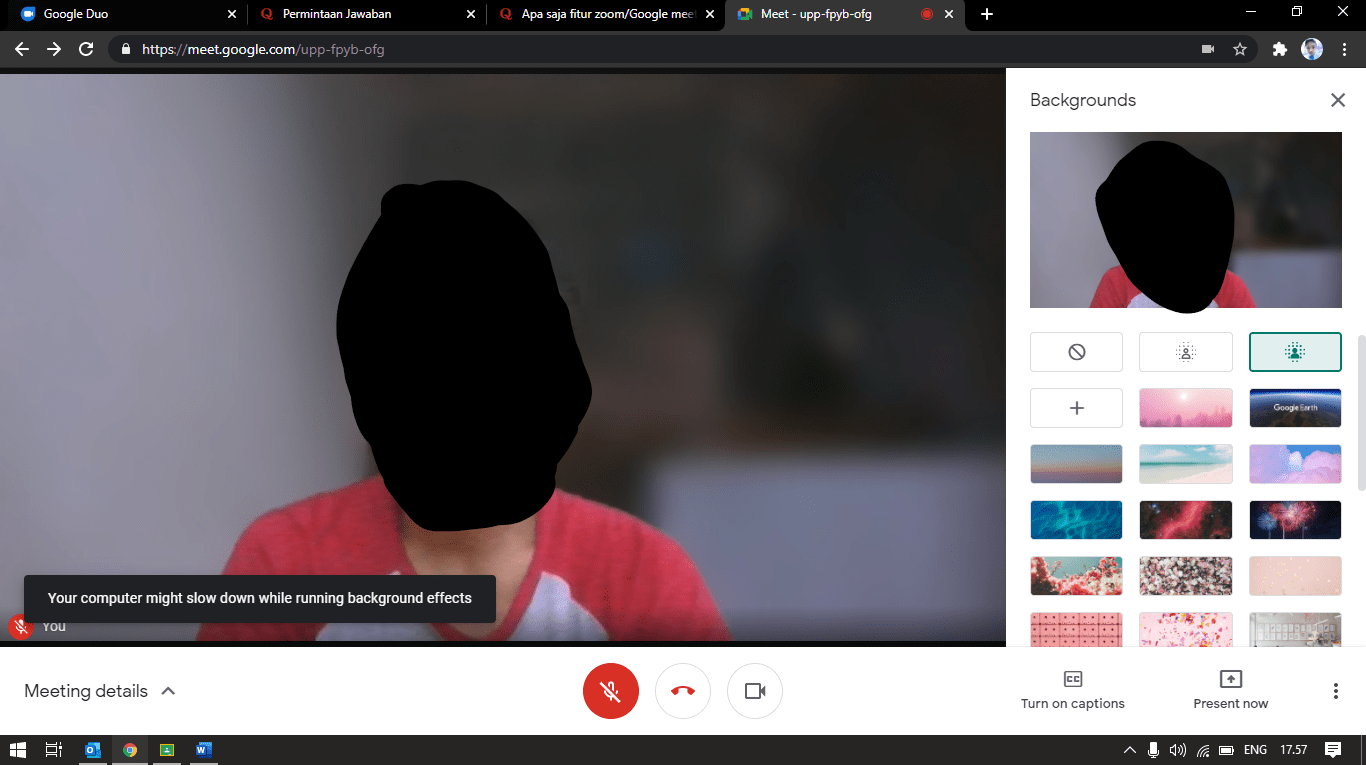Screen dimensions: 1366x765
Task: Choose the red nebula space background
Action: pos(1185,520)
